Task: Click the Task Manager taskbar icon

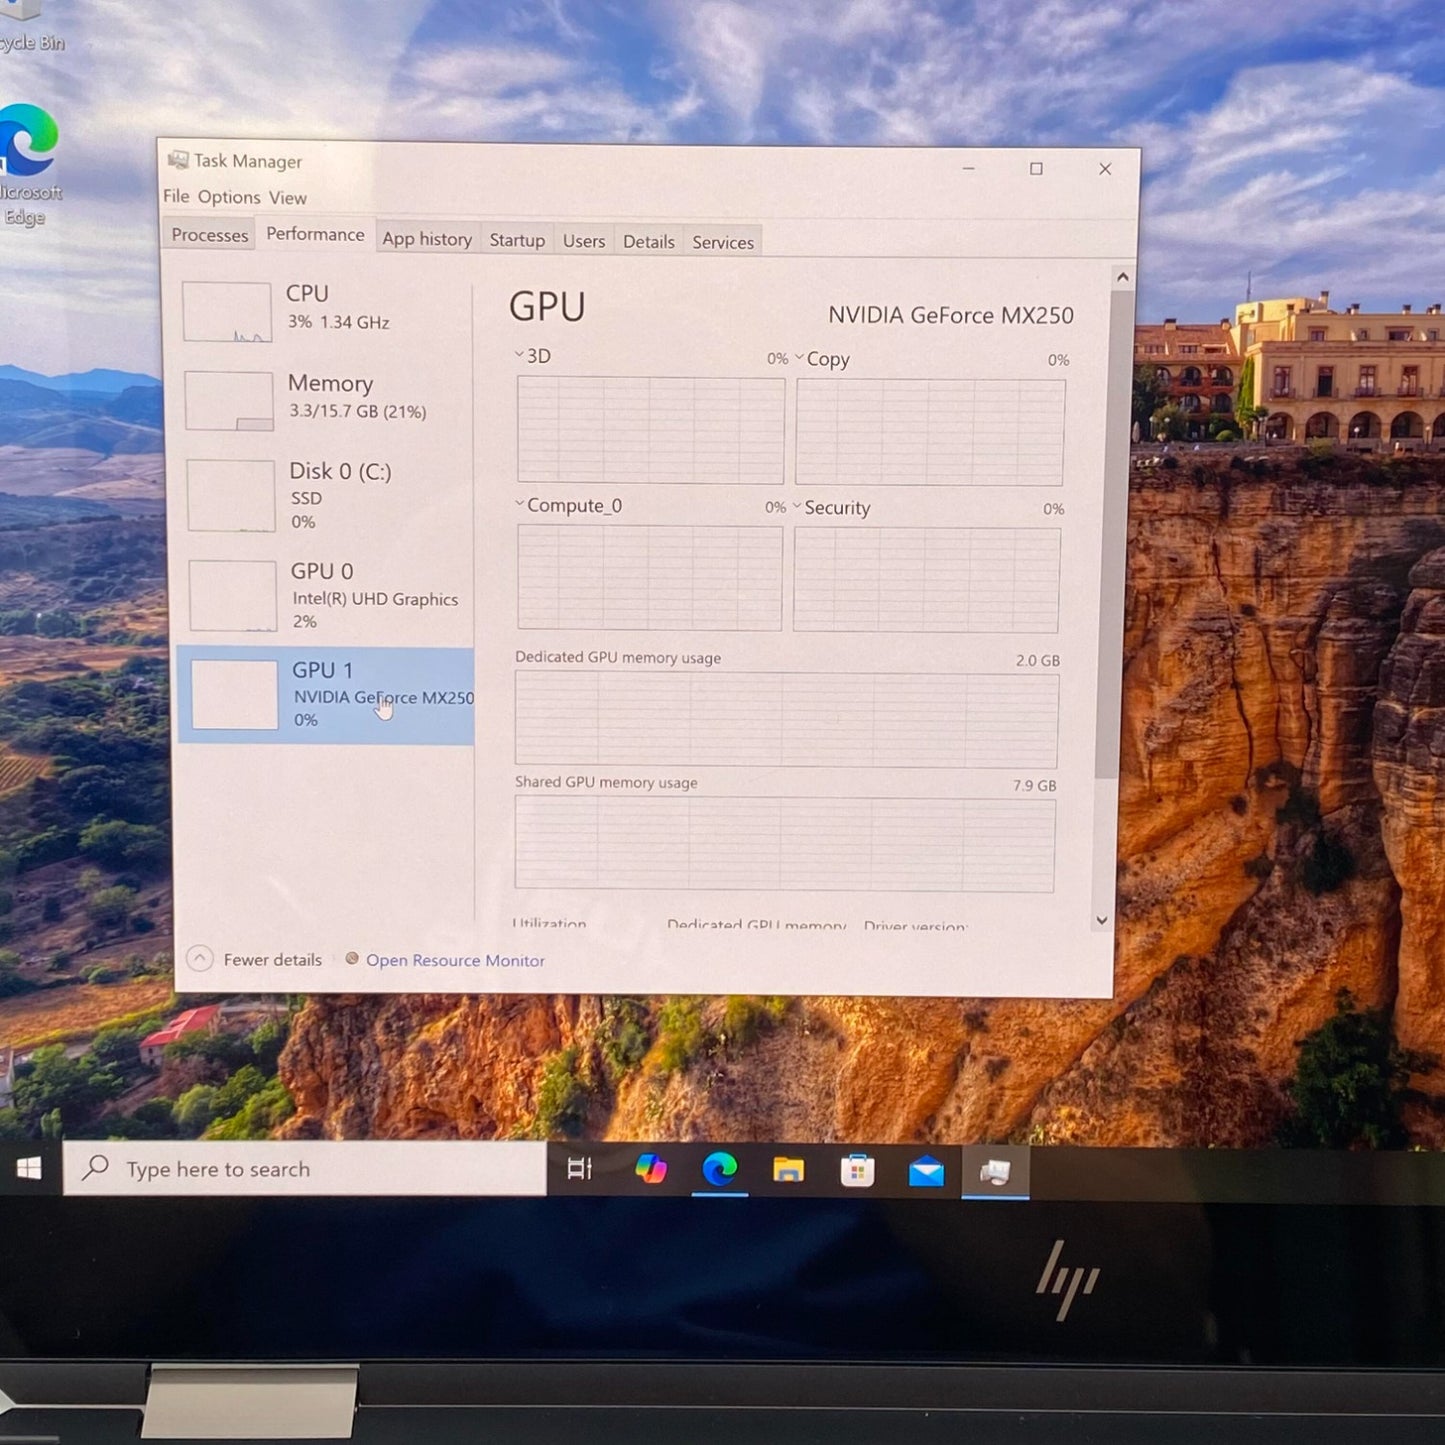Action: 995,1172
